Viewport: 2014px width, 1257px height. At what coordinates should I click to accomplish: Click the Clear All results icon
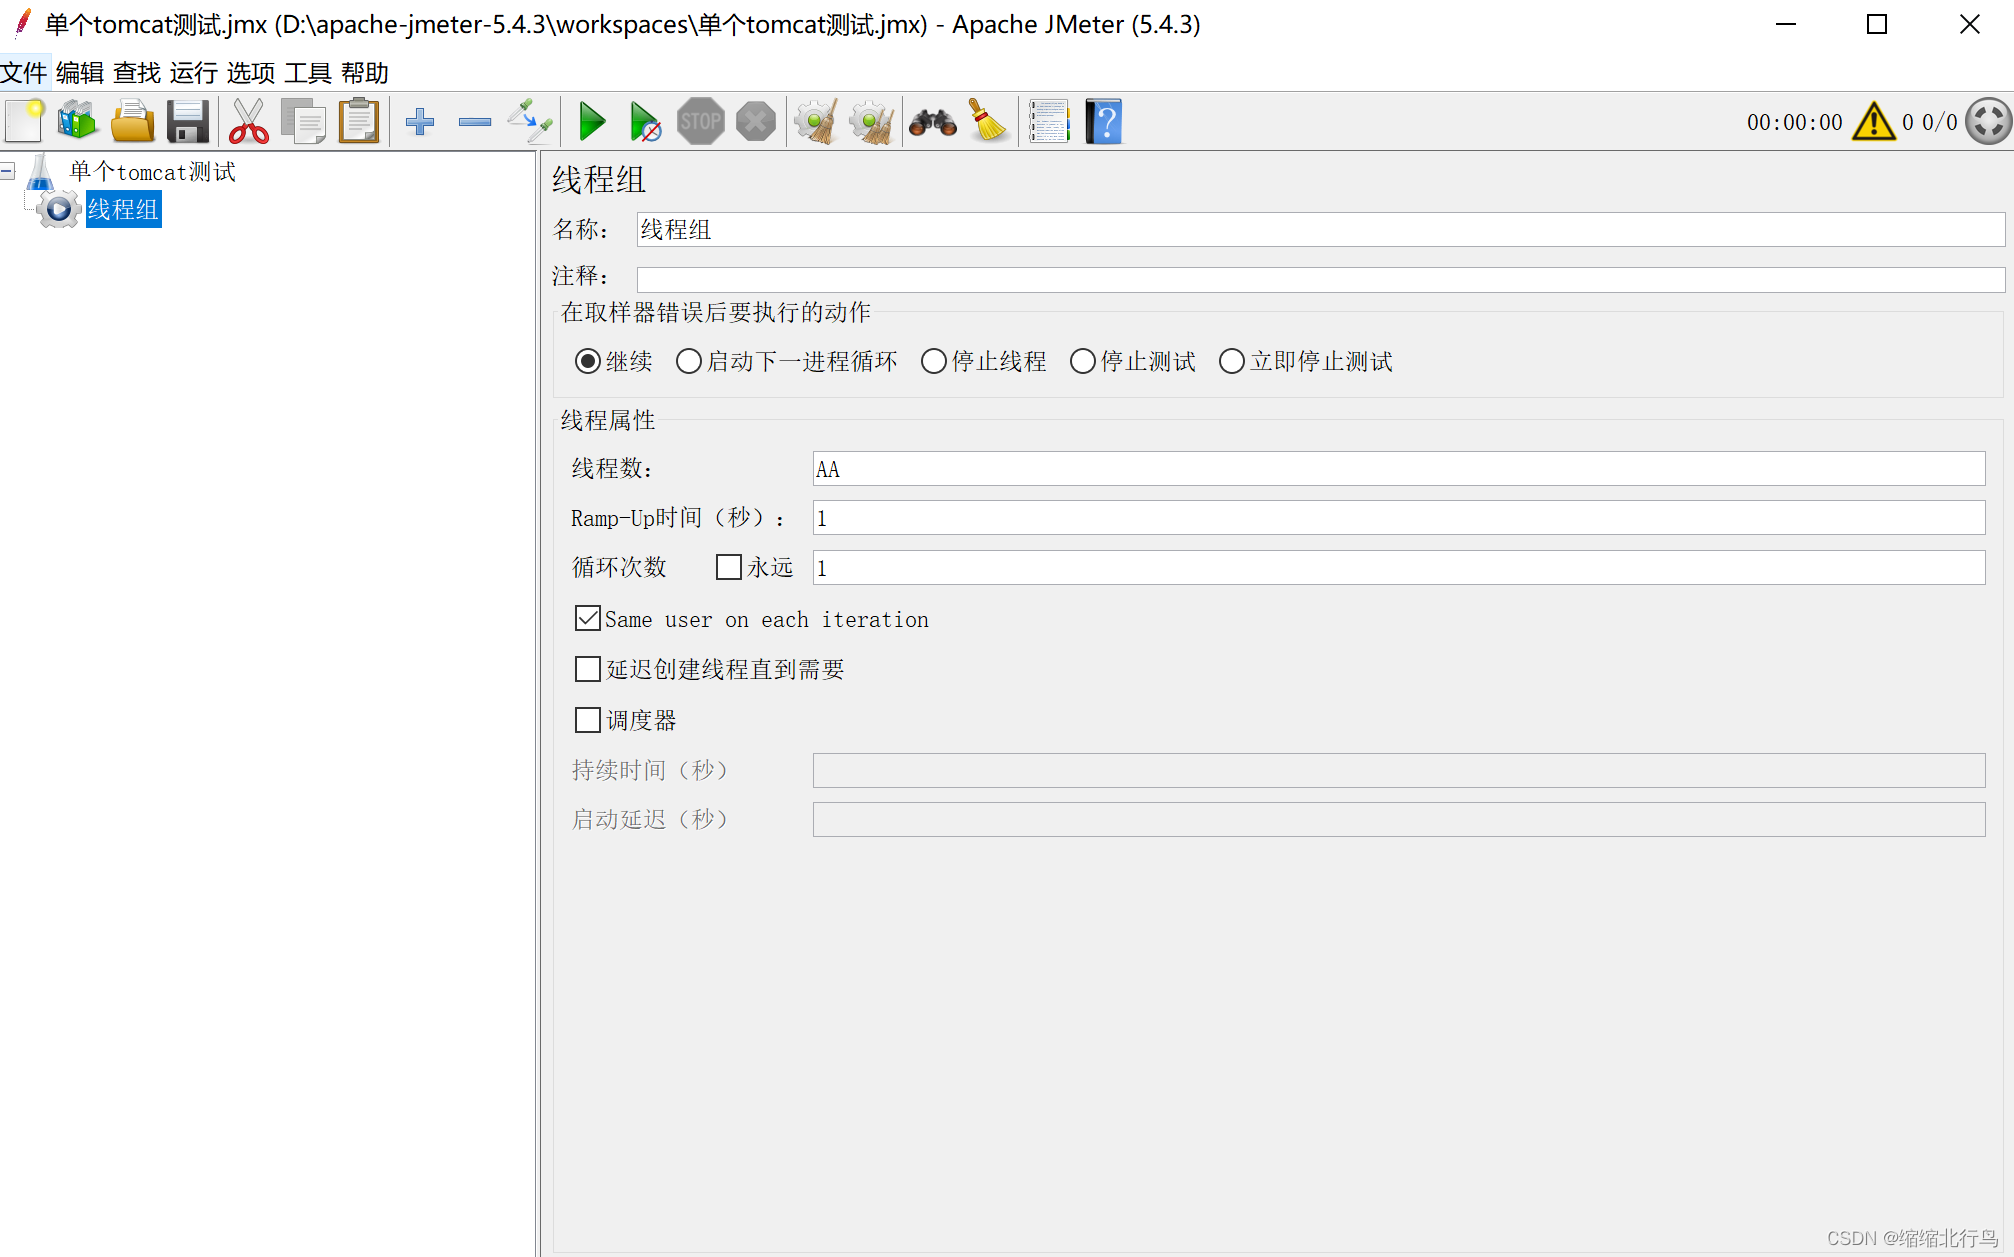click(x=872, y=122)
